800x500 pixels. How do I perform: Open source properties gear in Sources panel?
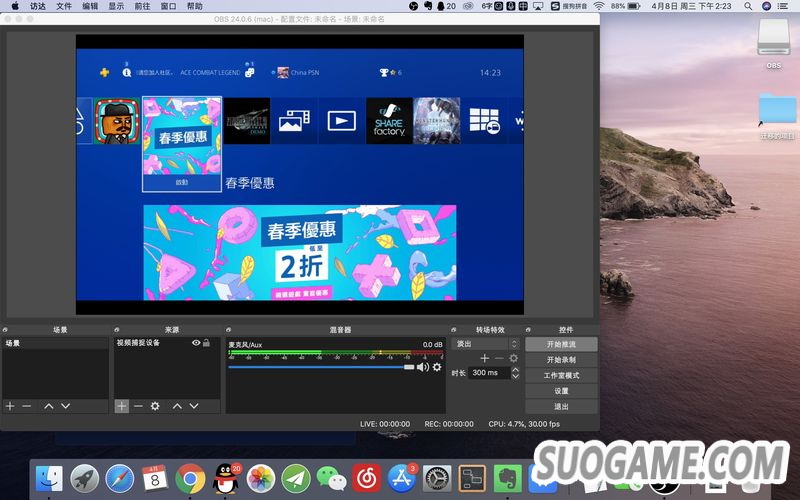(x=155, y=406)
